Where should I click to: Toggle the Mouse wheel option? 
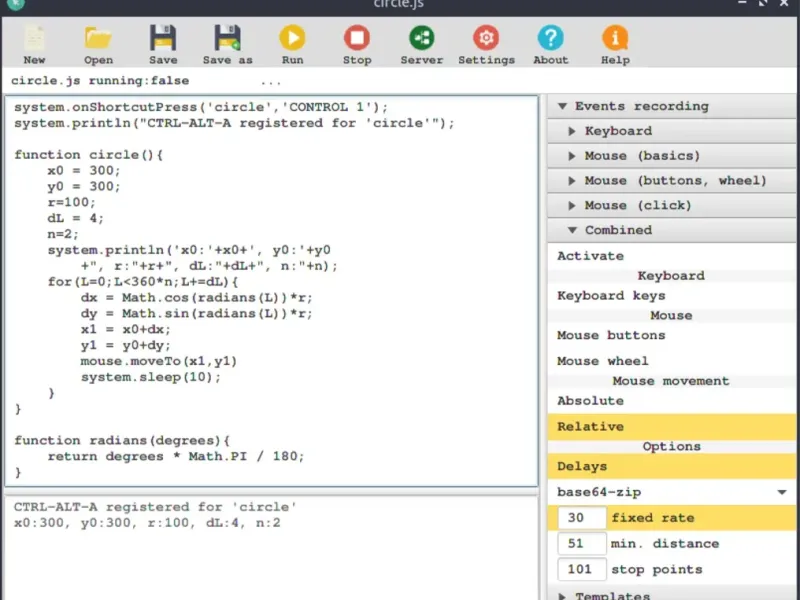(671, 361)
